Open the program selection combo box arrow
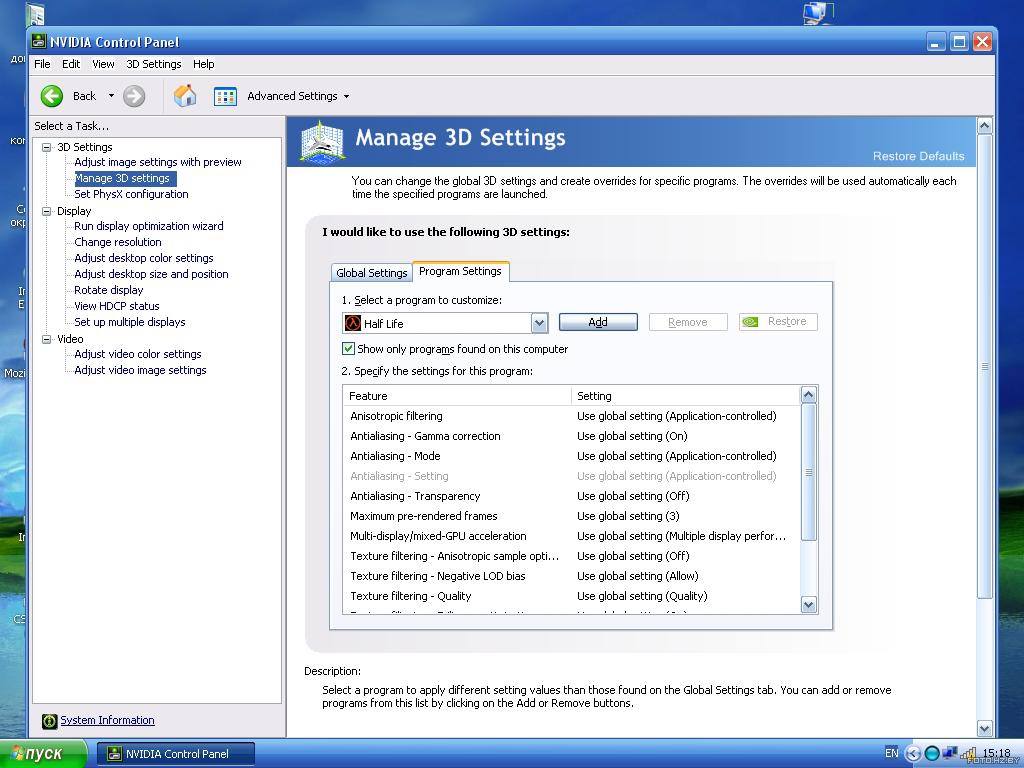The height and width of the screenshot is (768, 1024). pyautogui.click(x=539, y=323)
